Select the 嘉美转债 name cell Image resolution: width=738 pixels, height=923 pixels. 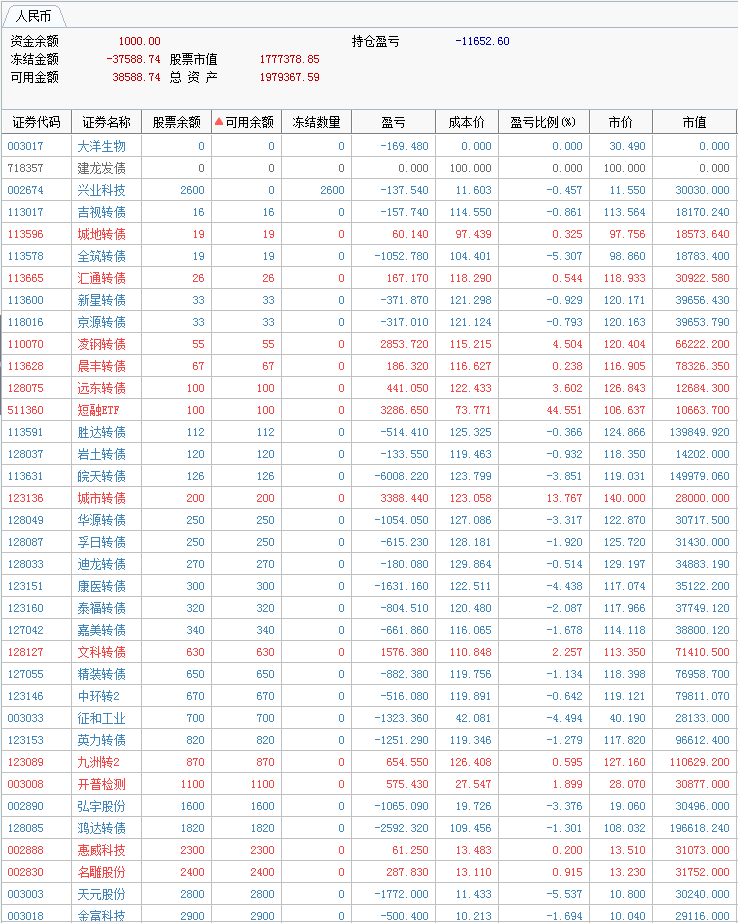click(x=102, y=630)
